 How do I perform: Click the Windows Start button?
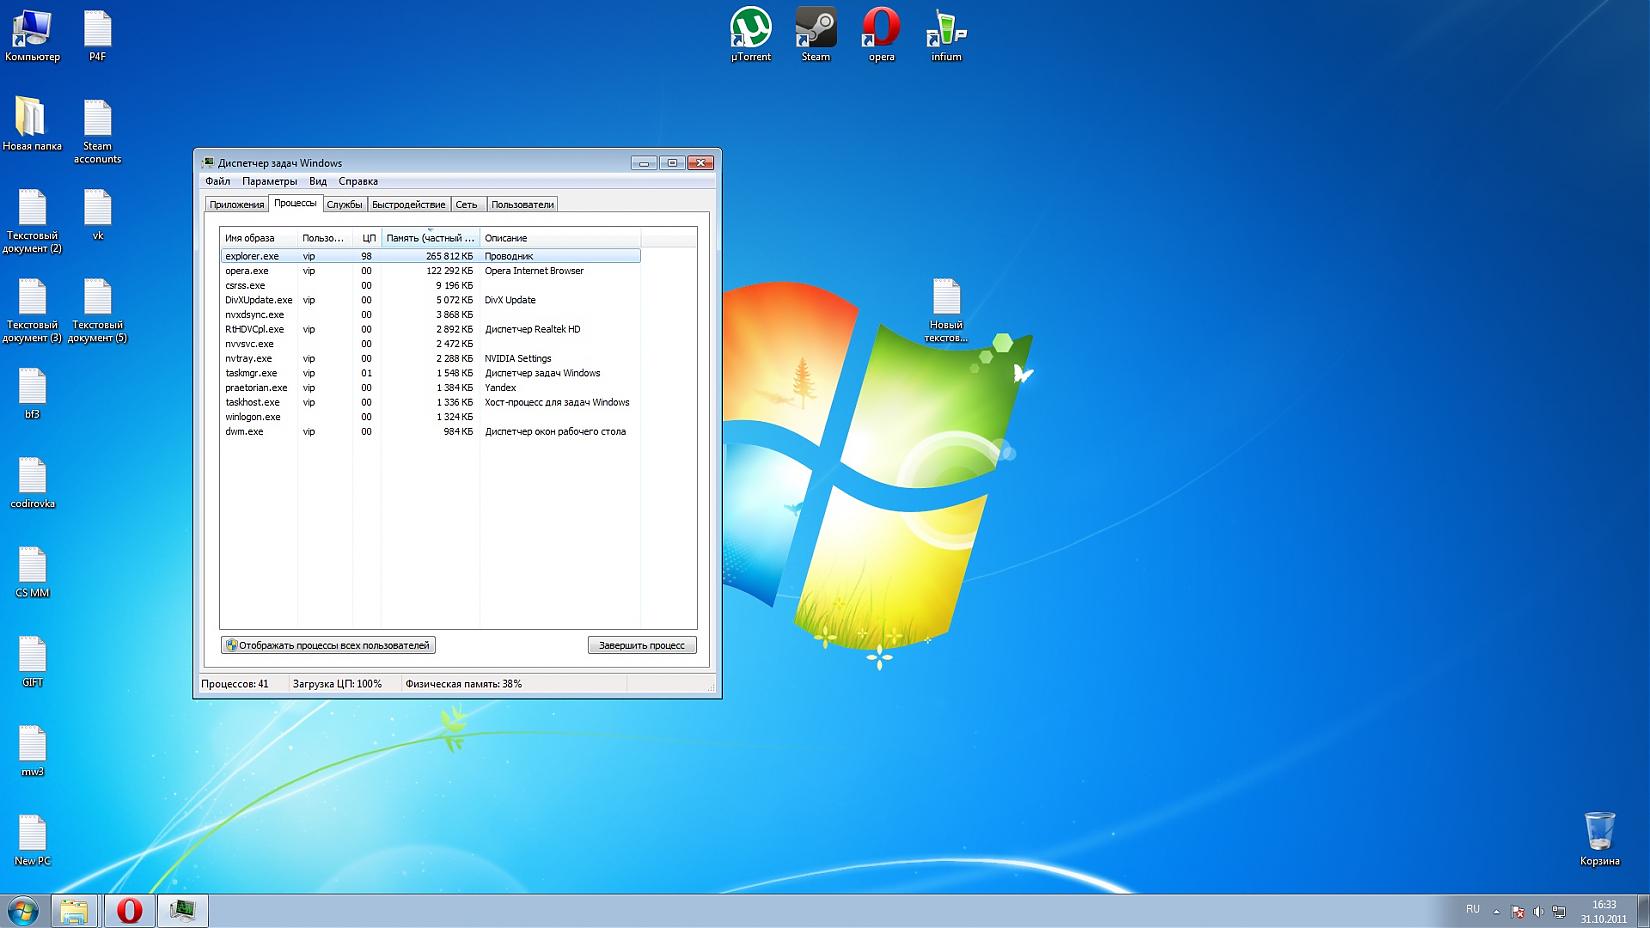click(x=23, y=910)
